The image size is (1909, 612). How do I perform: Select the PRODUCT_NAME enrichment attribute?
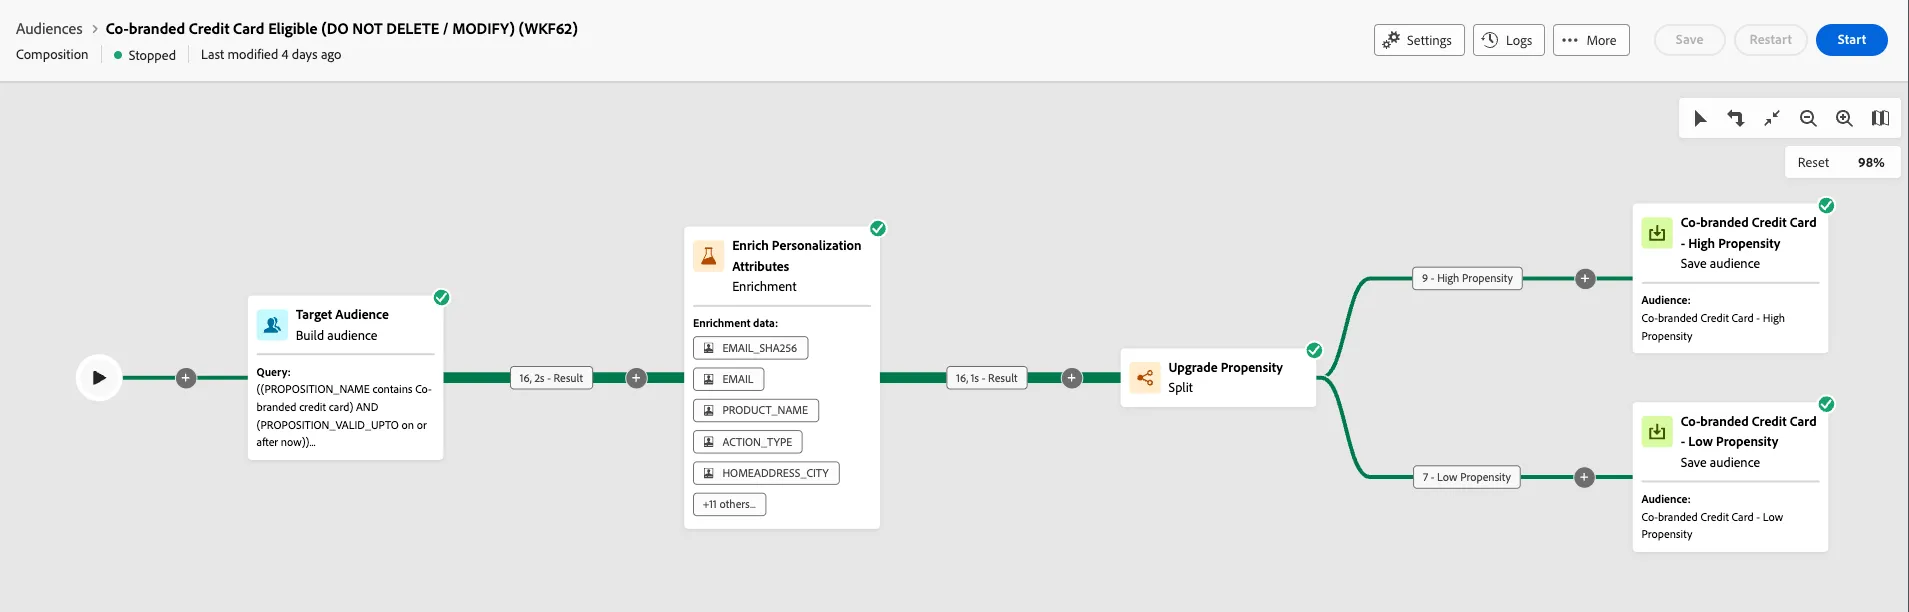756,410
